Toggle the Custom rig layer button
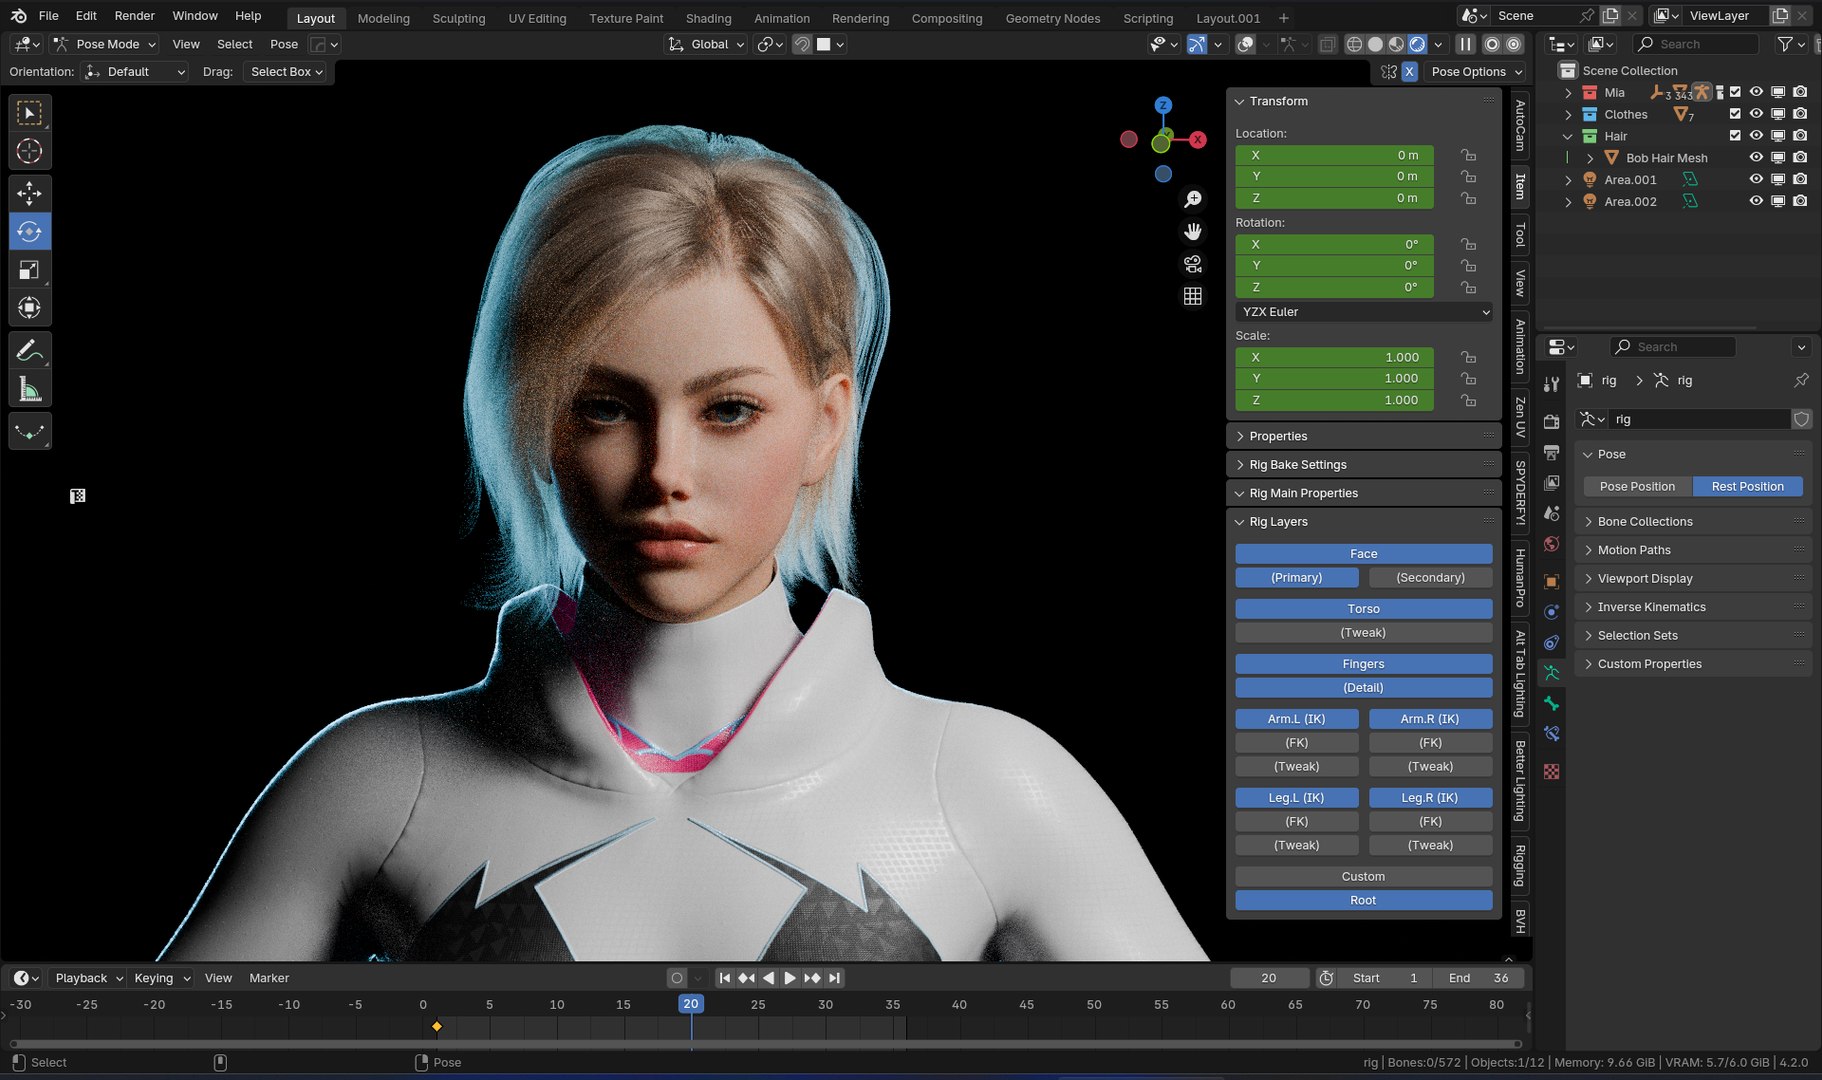This screenshot has width=1822, height=1080. [x=1364, y=877]
